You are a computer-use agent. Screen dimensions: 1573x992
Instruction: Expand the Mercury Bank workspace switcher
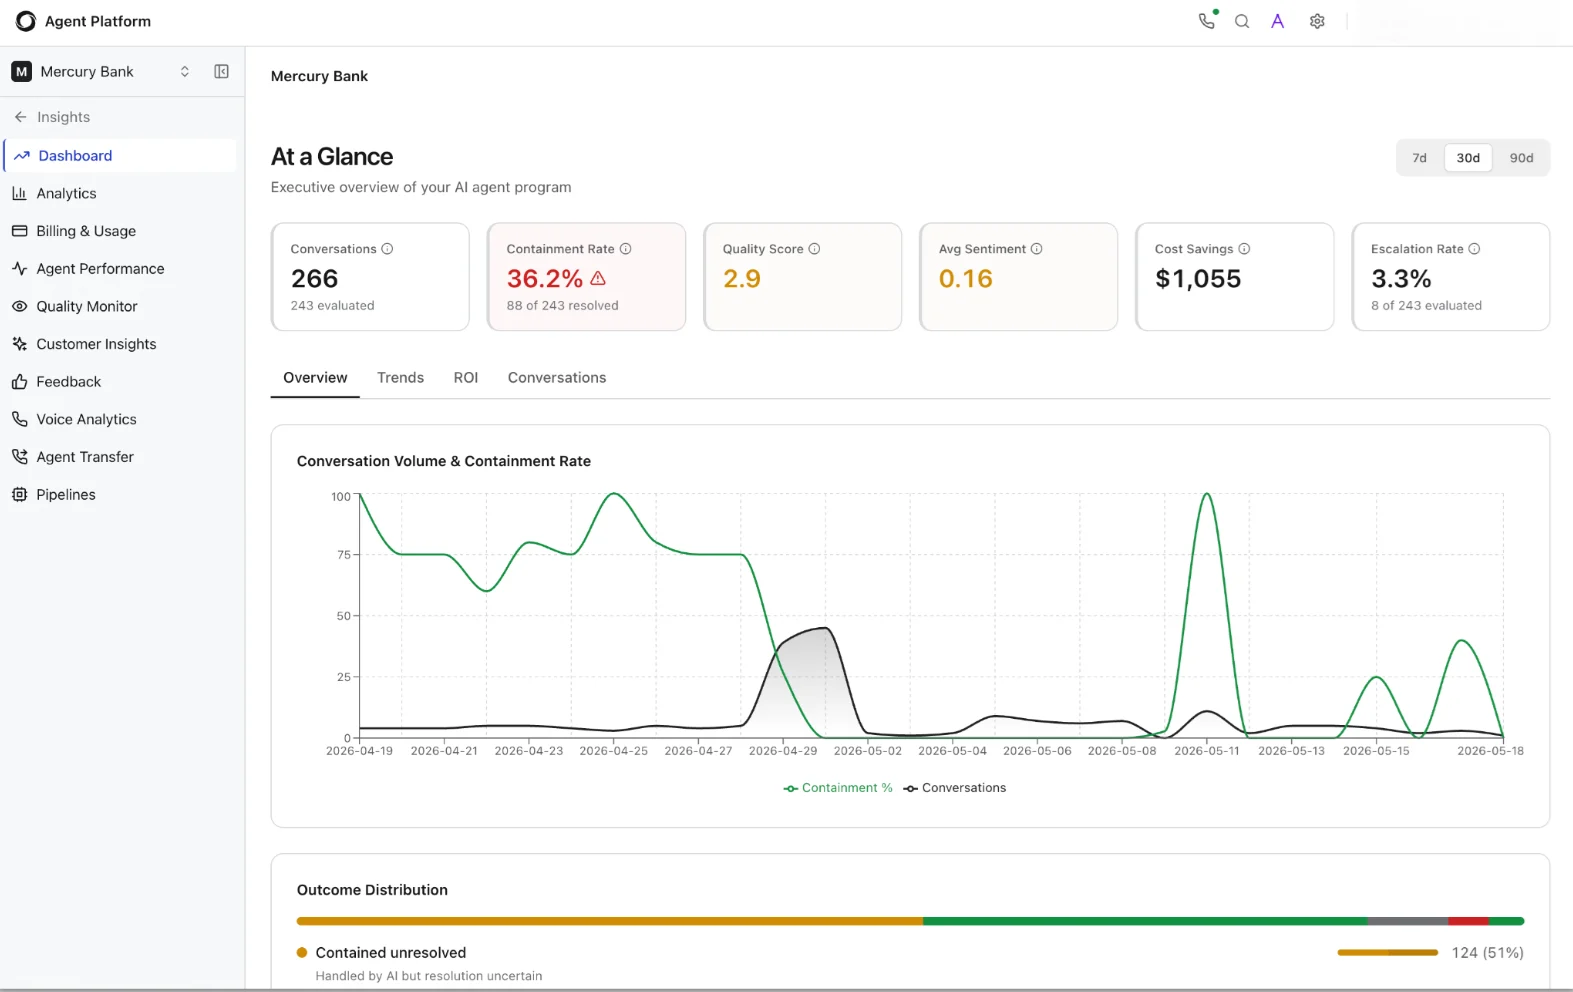tap(185, 71)
